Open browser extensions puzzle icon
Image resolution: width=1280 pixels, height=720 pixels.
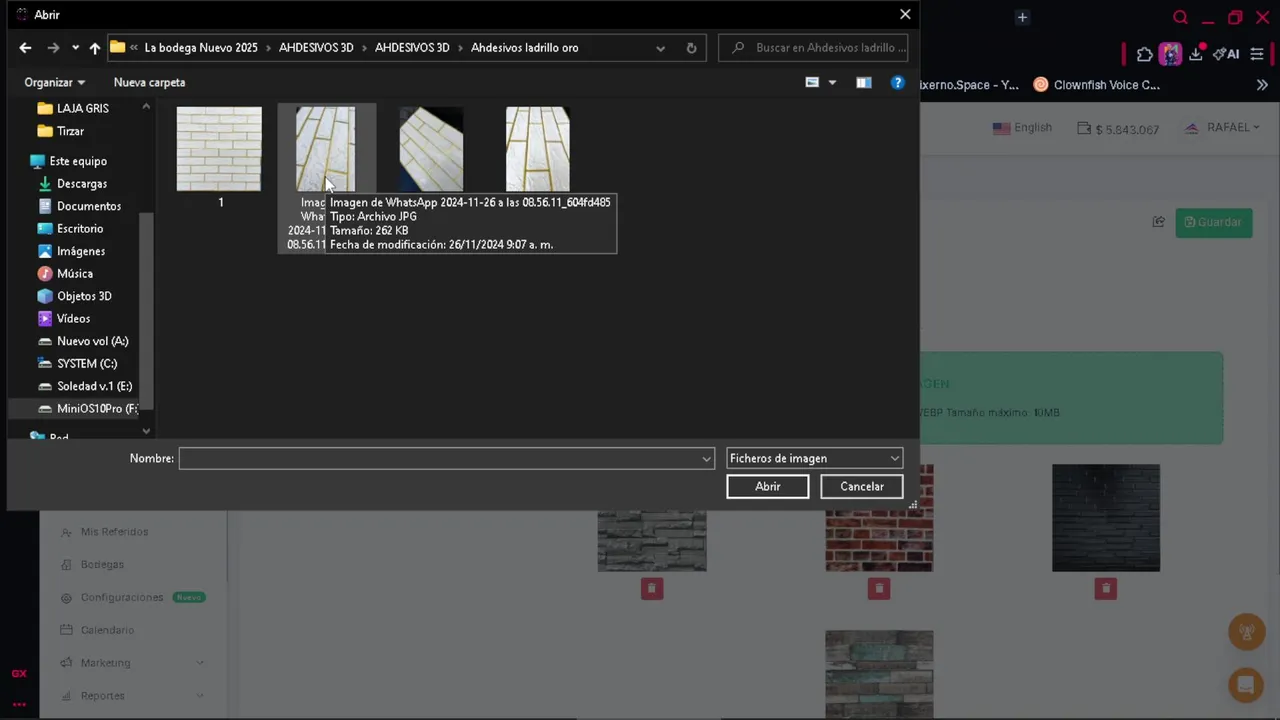coord(1145,54)
